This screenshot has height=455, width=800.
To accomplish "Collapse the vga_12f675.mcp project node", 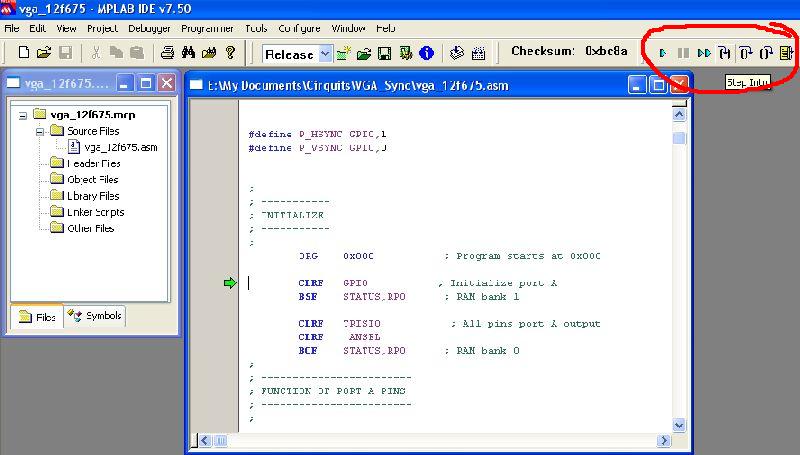I will [23, 115].
